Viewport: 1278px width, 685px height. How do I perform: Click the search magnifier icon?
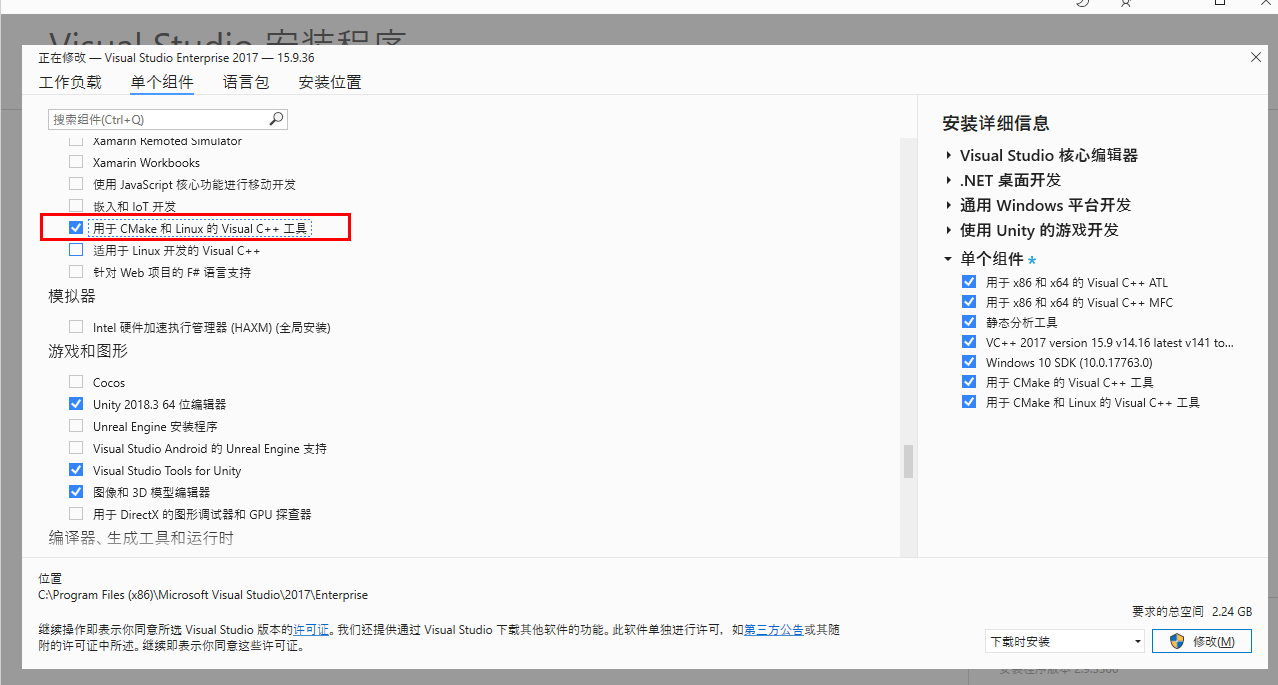tap(276, 118)
